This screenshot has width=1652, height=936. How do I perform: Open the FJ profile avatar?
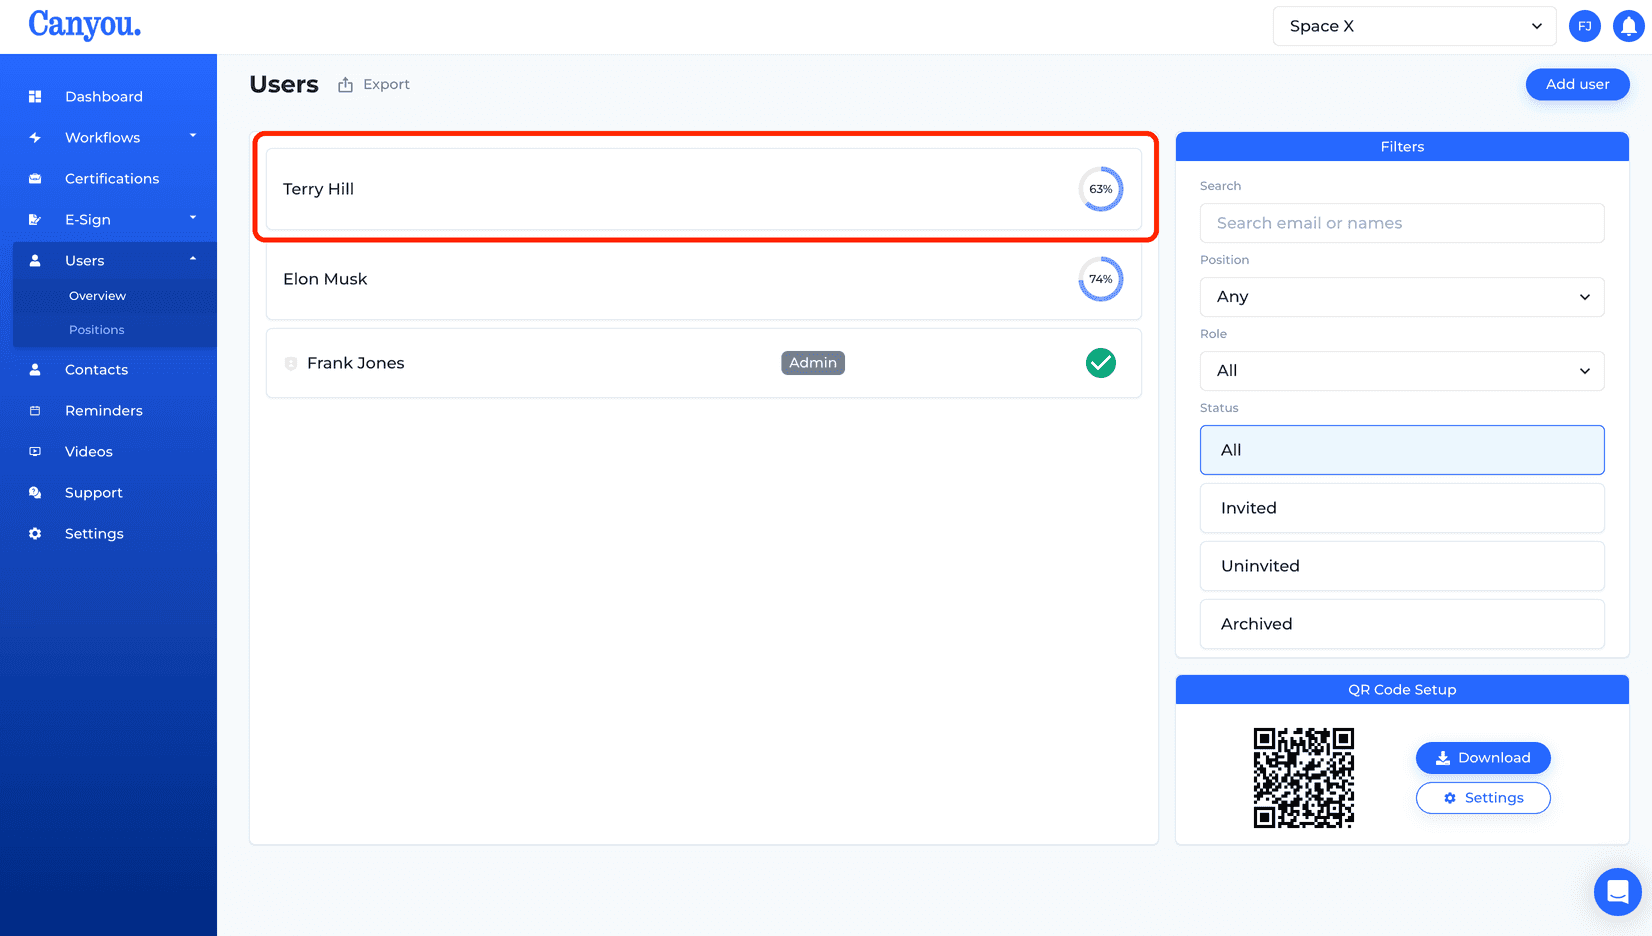[1585, 26]
